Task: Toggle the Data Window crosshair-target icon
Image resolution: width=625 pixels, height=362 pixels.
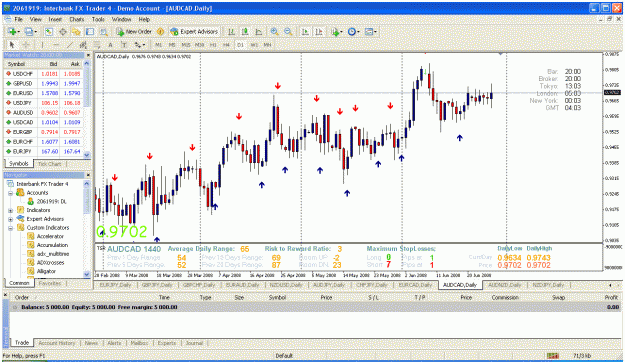Action: click(63, 31)
